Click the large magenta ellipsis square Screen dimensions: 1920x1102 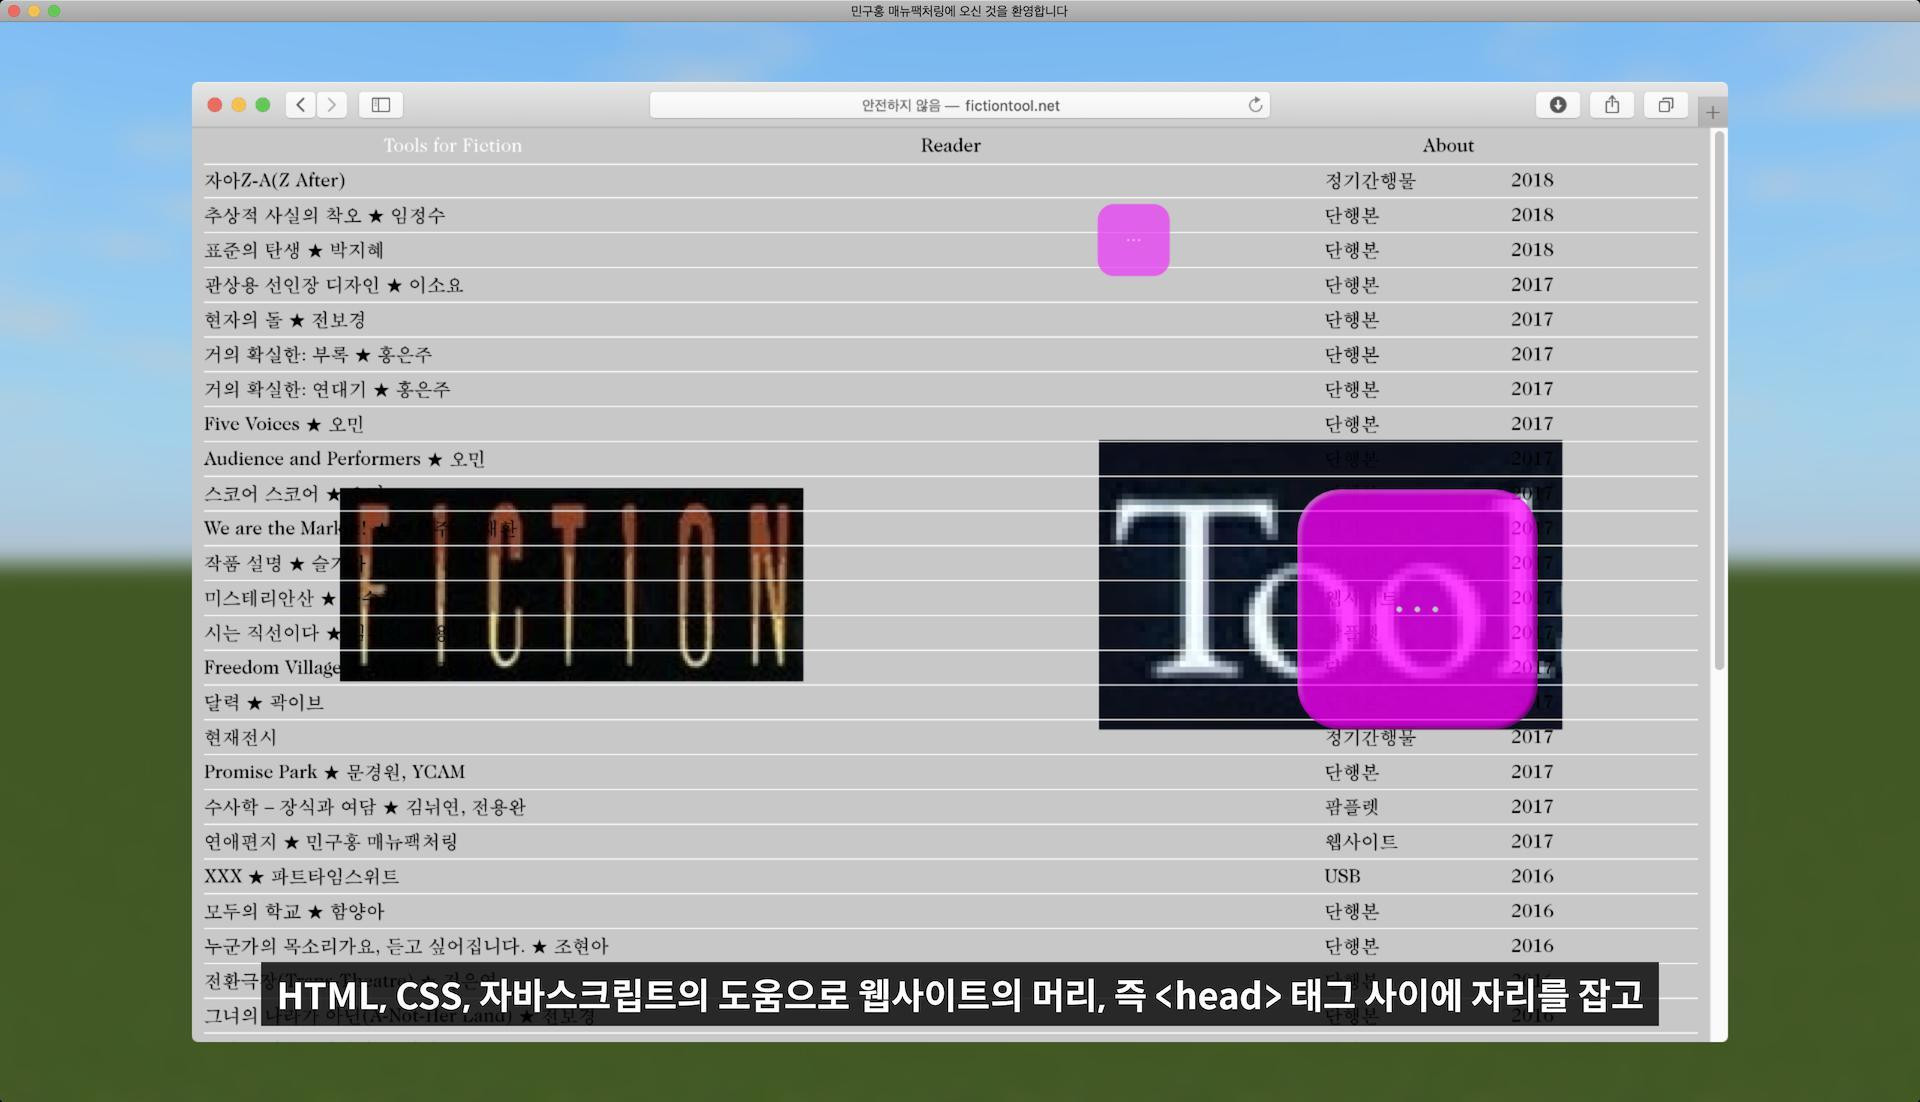[1417, 608]
